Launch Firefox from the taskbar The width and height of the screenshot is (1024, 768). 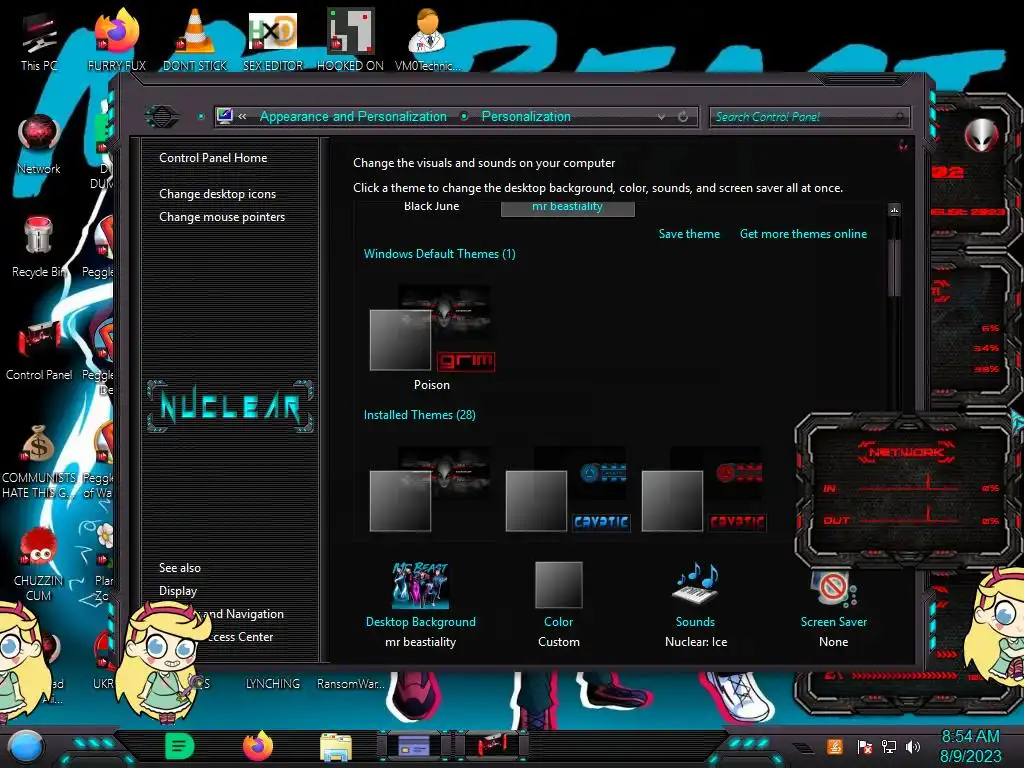tap(258, 746)
